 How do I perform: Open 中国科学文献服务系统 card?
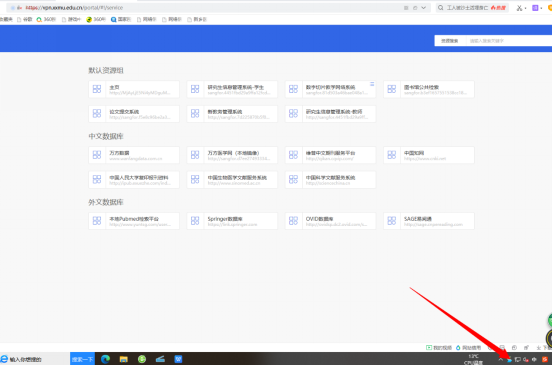point(330,180)
